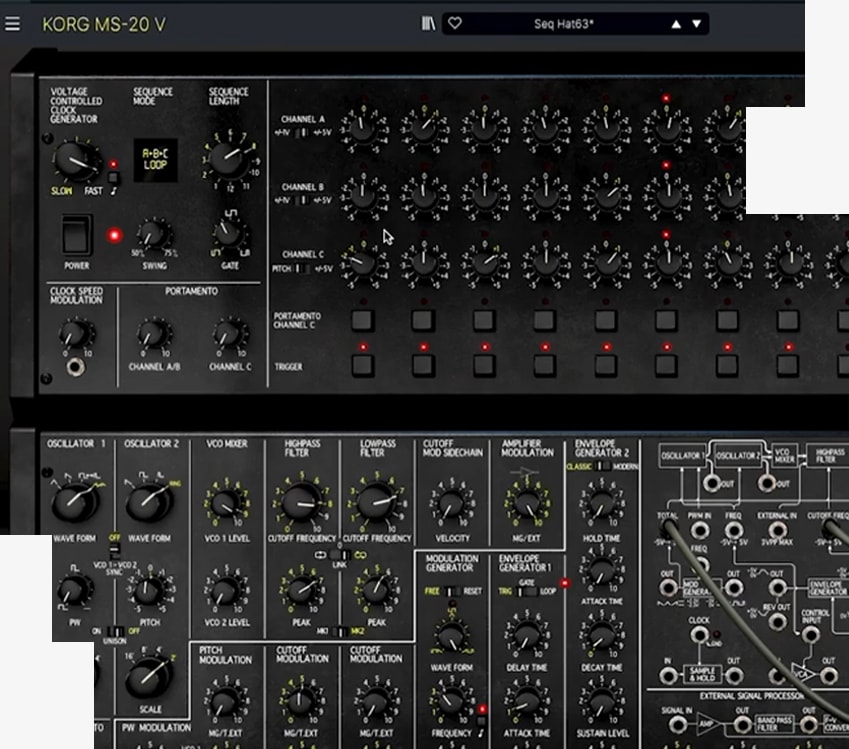Click the Envelope Generator 1 Delay Time knob
This screenshot has height=749, width=849.
coord(527,635)
